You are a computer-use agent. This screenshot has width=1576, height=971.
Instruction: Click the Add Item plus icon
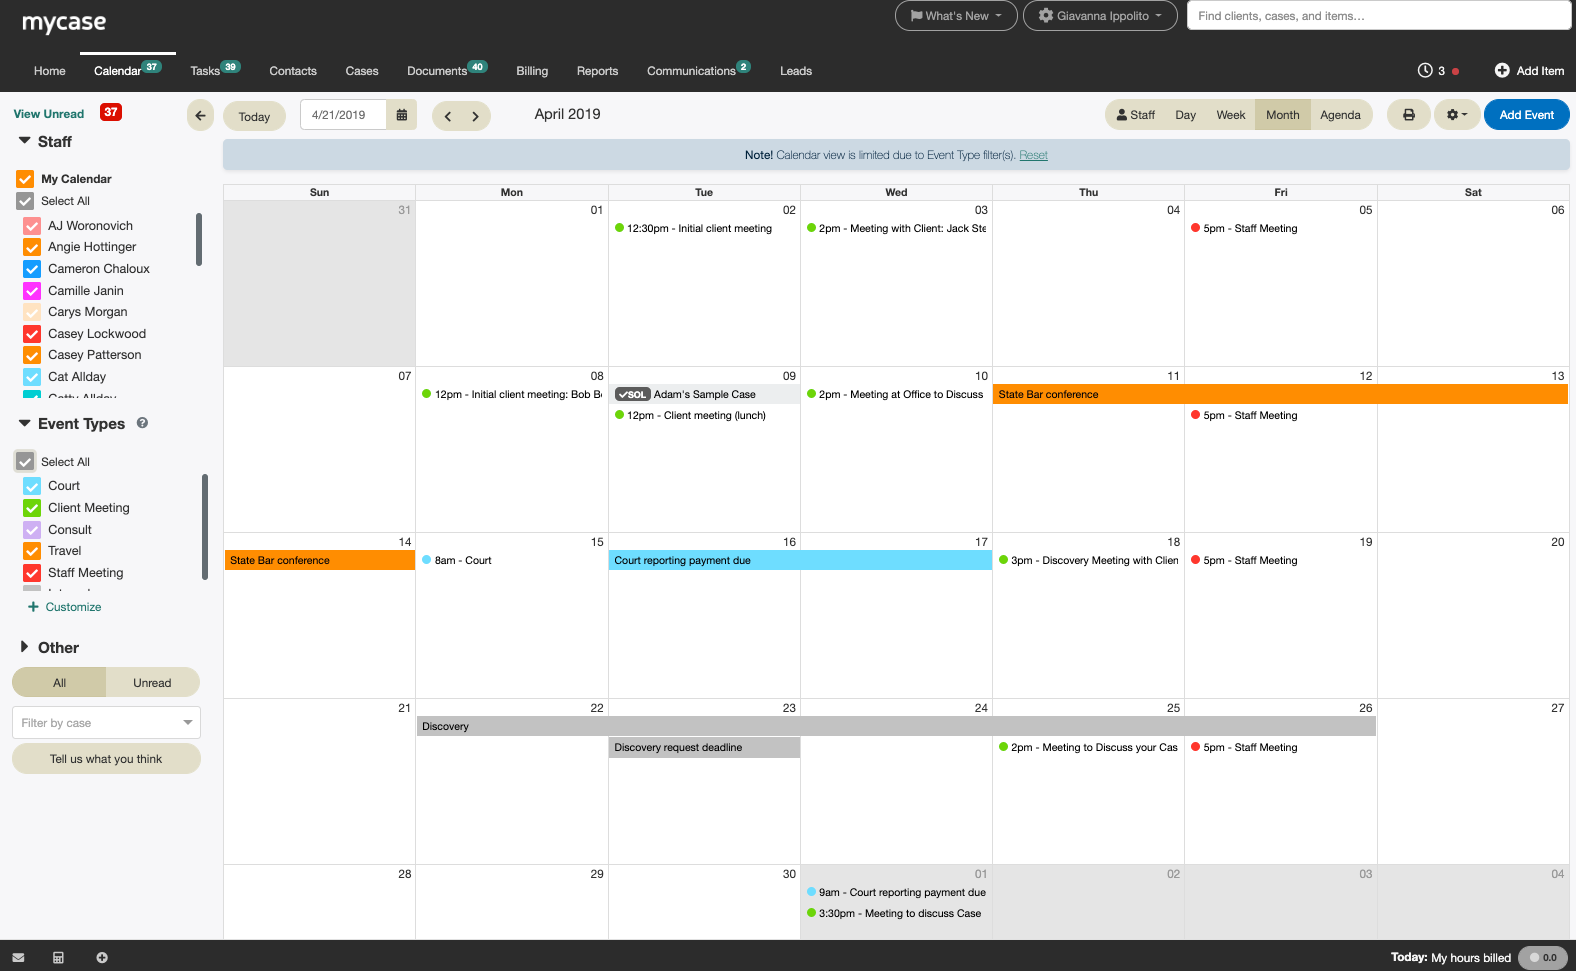(x=1502, y=70)
